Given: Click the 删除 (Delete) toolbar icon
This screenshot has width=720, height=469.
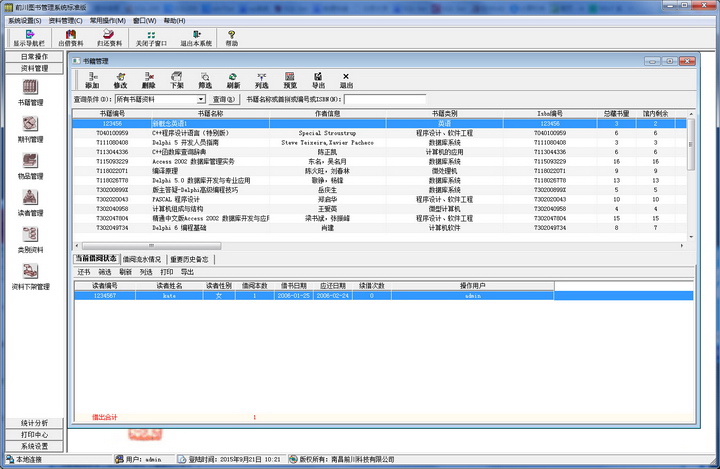Looking at the screenshot, I should click(x=148, y=80).
